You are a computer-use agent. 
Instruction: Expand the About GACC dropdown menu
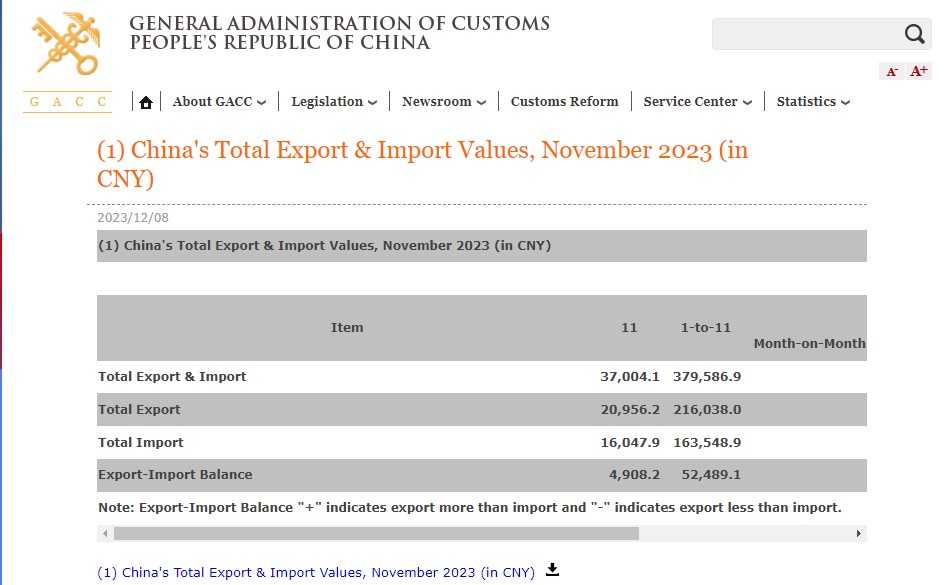click(219, 102)
